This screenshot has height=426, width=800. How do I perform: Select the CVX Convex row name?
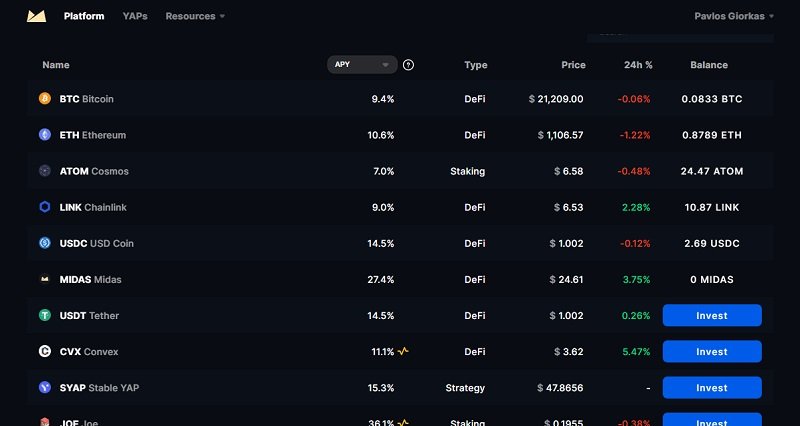[x=89, y=352]
